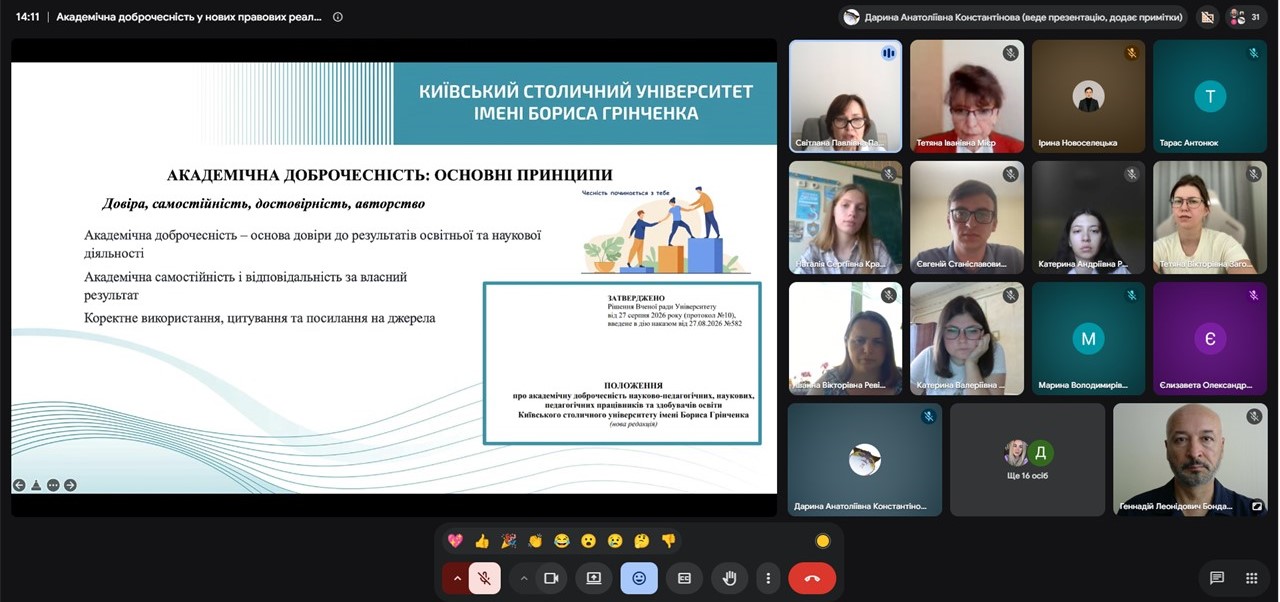Click the shared presentation slide
Image resolution: width=1280 pixels, height=602 pixels.
pos(394,278)
